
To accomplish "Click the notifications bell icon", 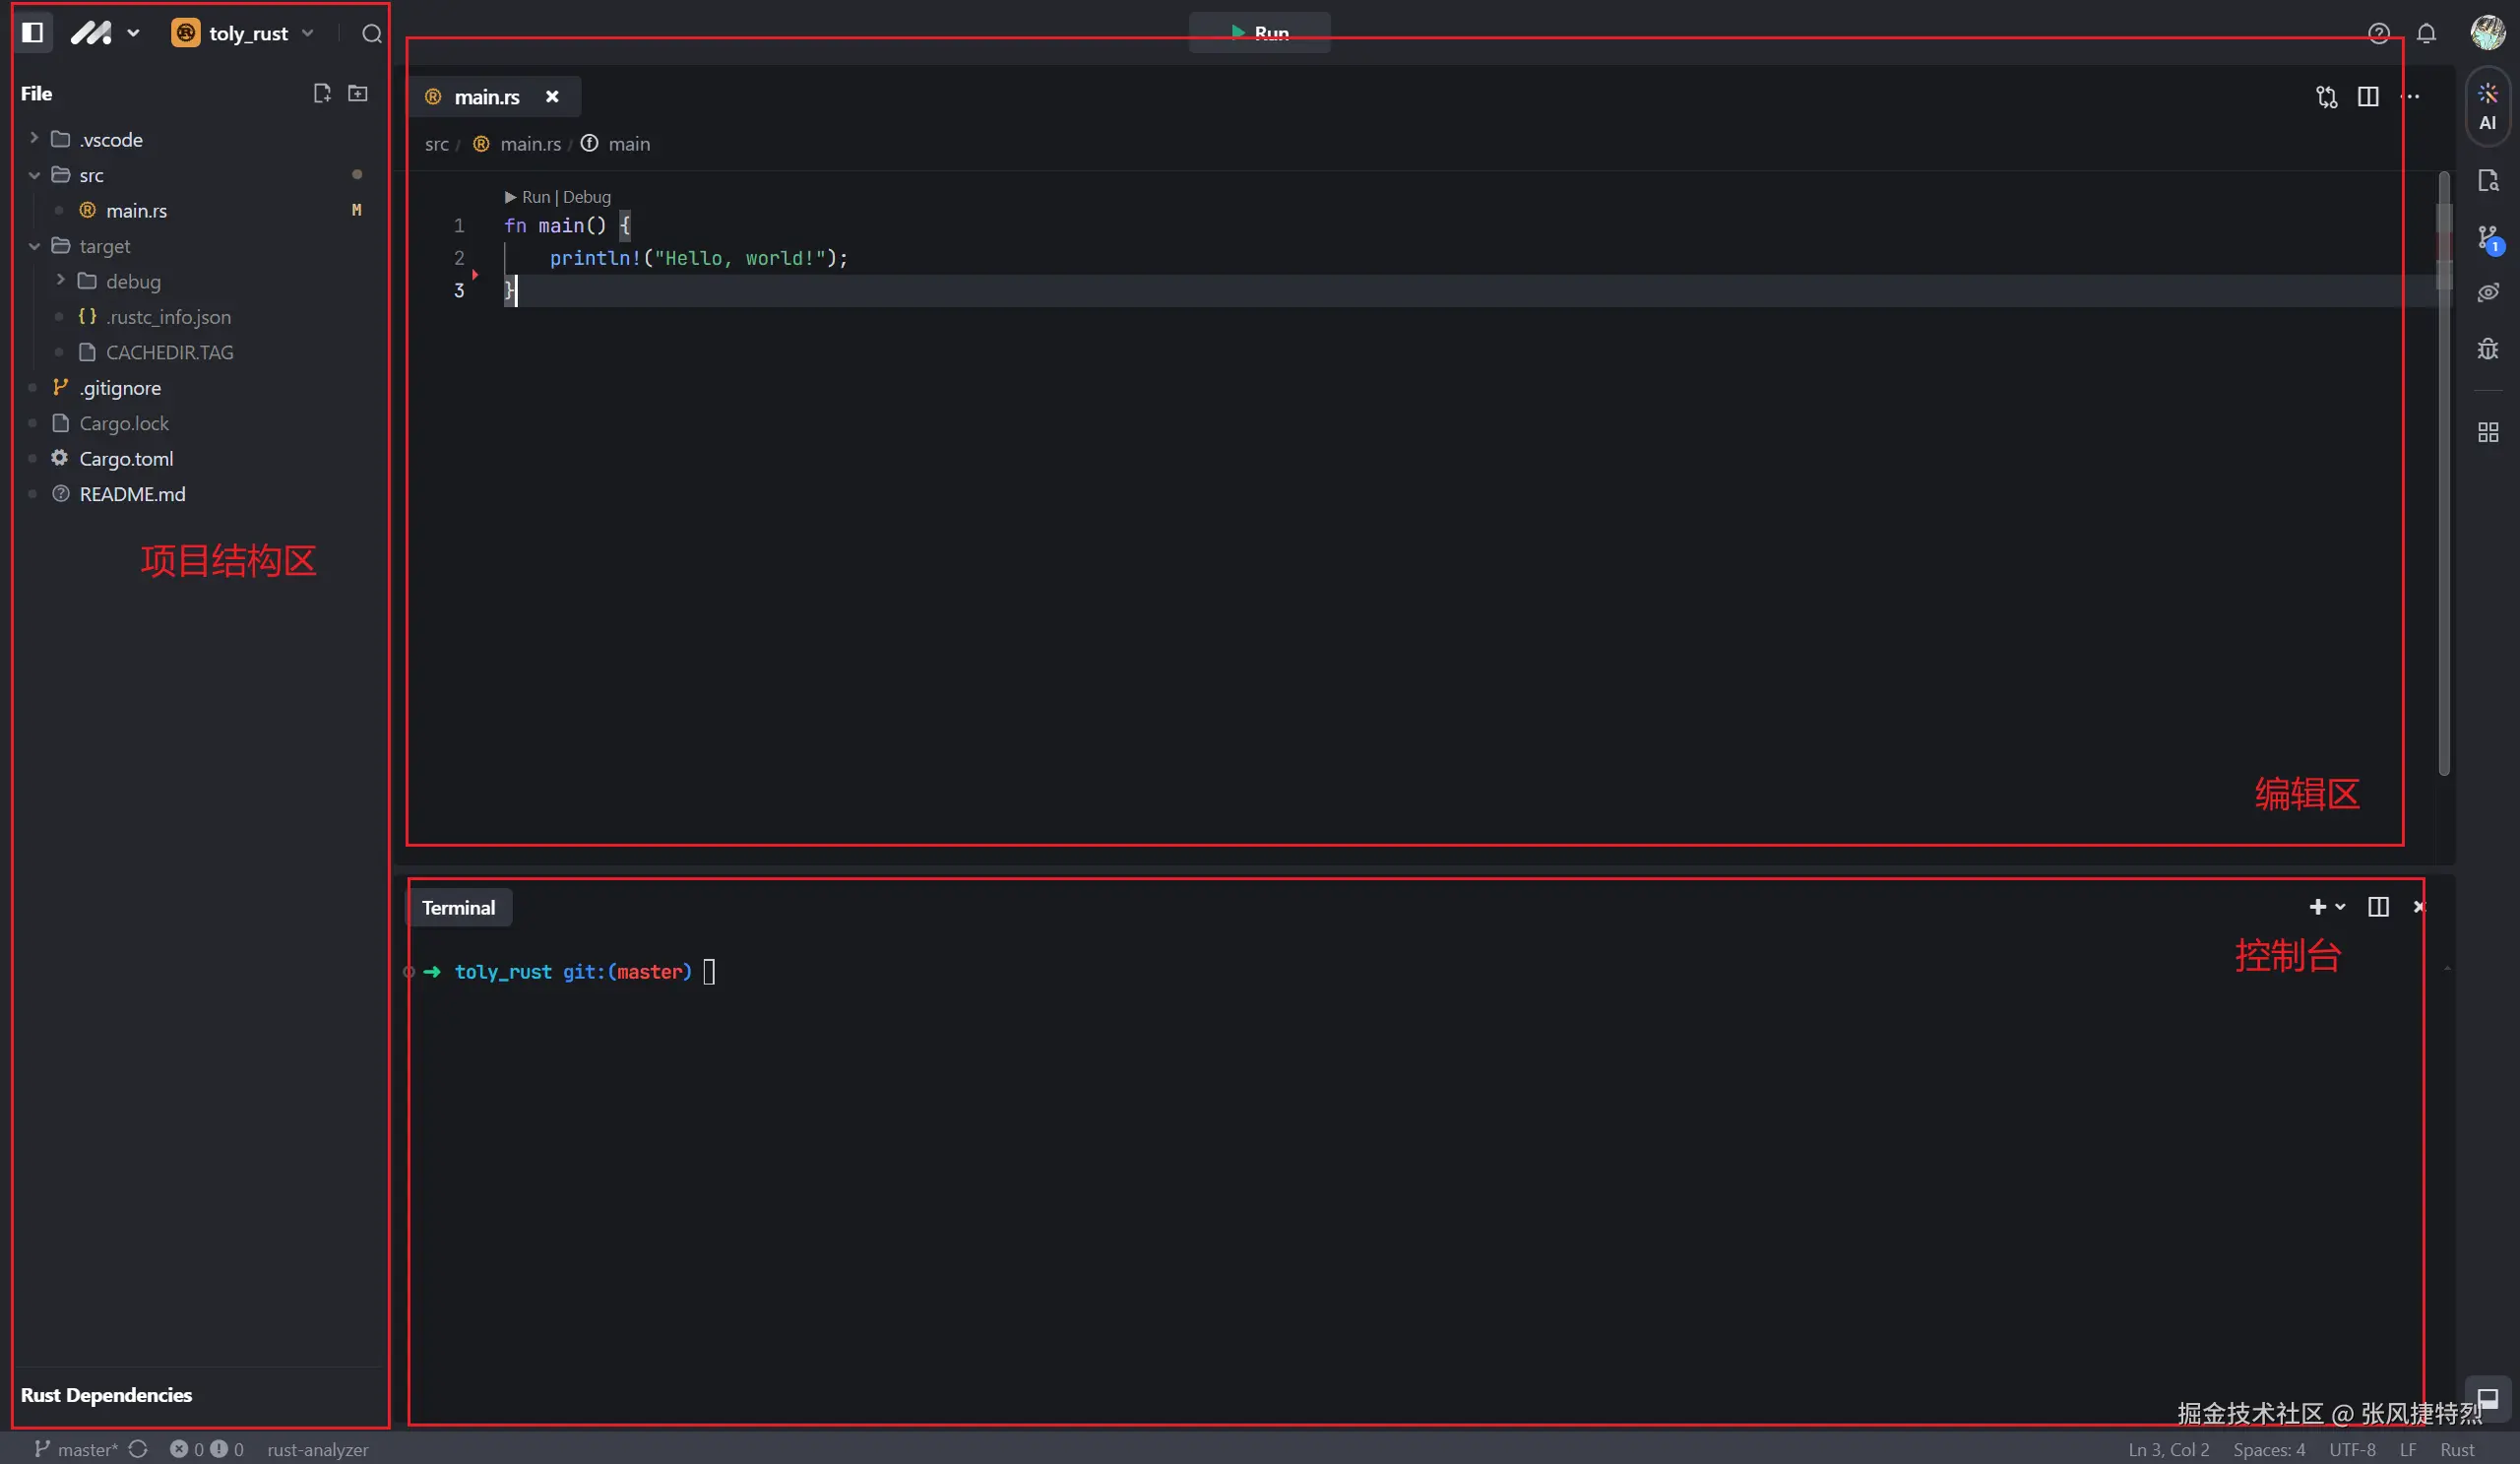I will tap(2426, 34).
